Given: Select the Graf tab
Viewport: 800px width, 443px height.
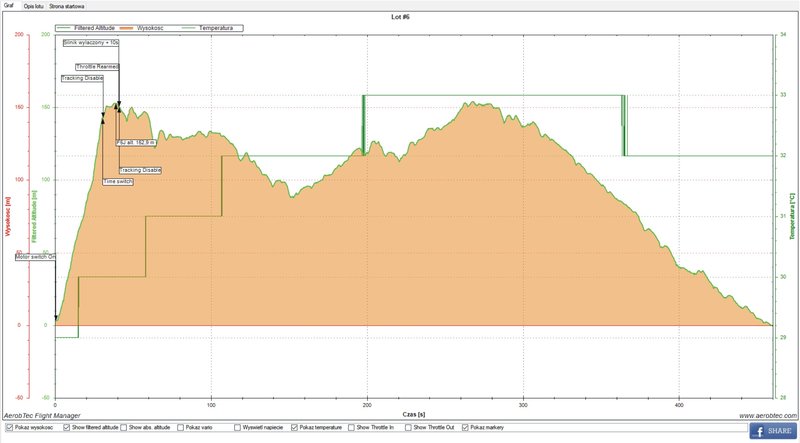Looking at the screenshot, I should tap(10, 5).
